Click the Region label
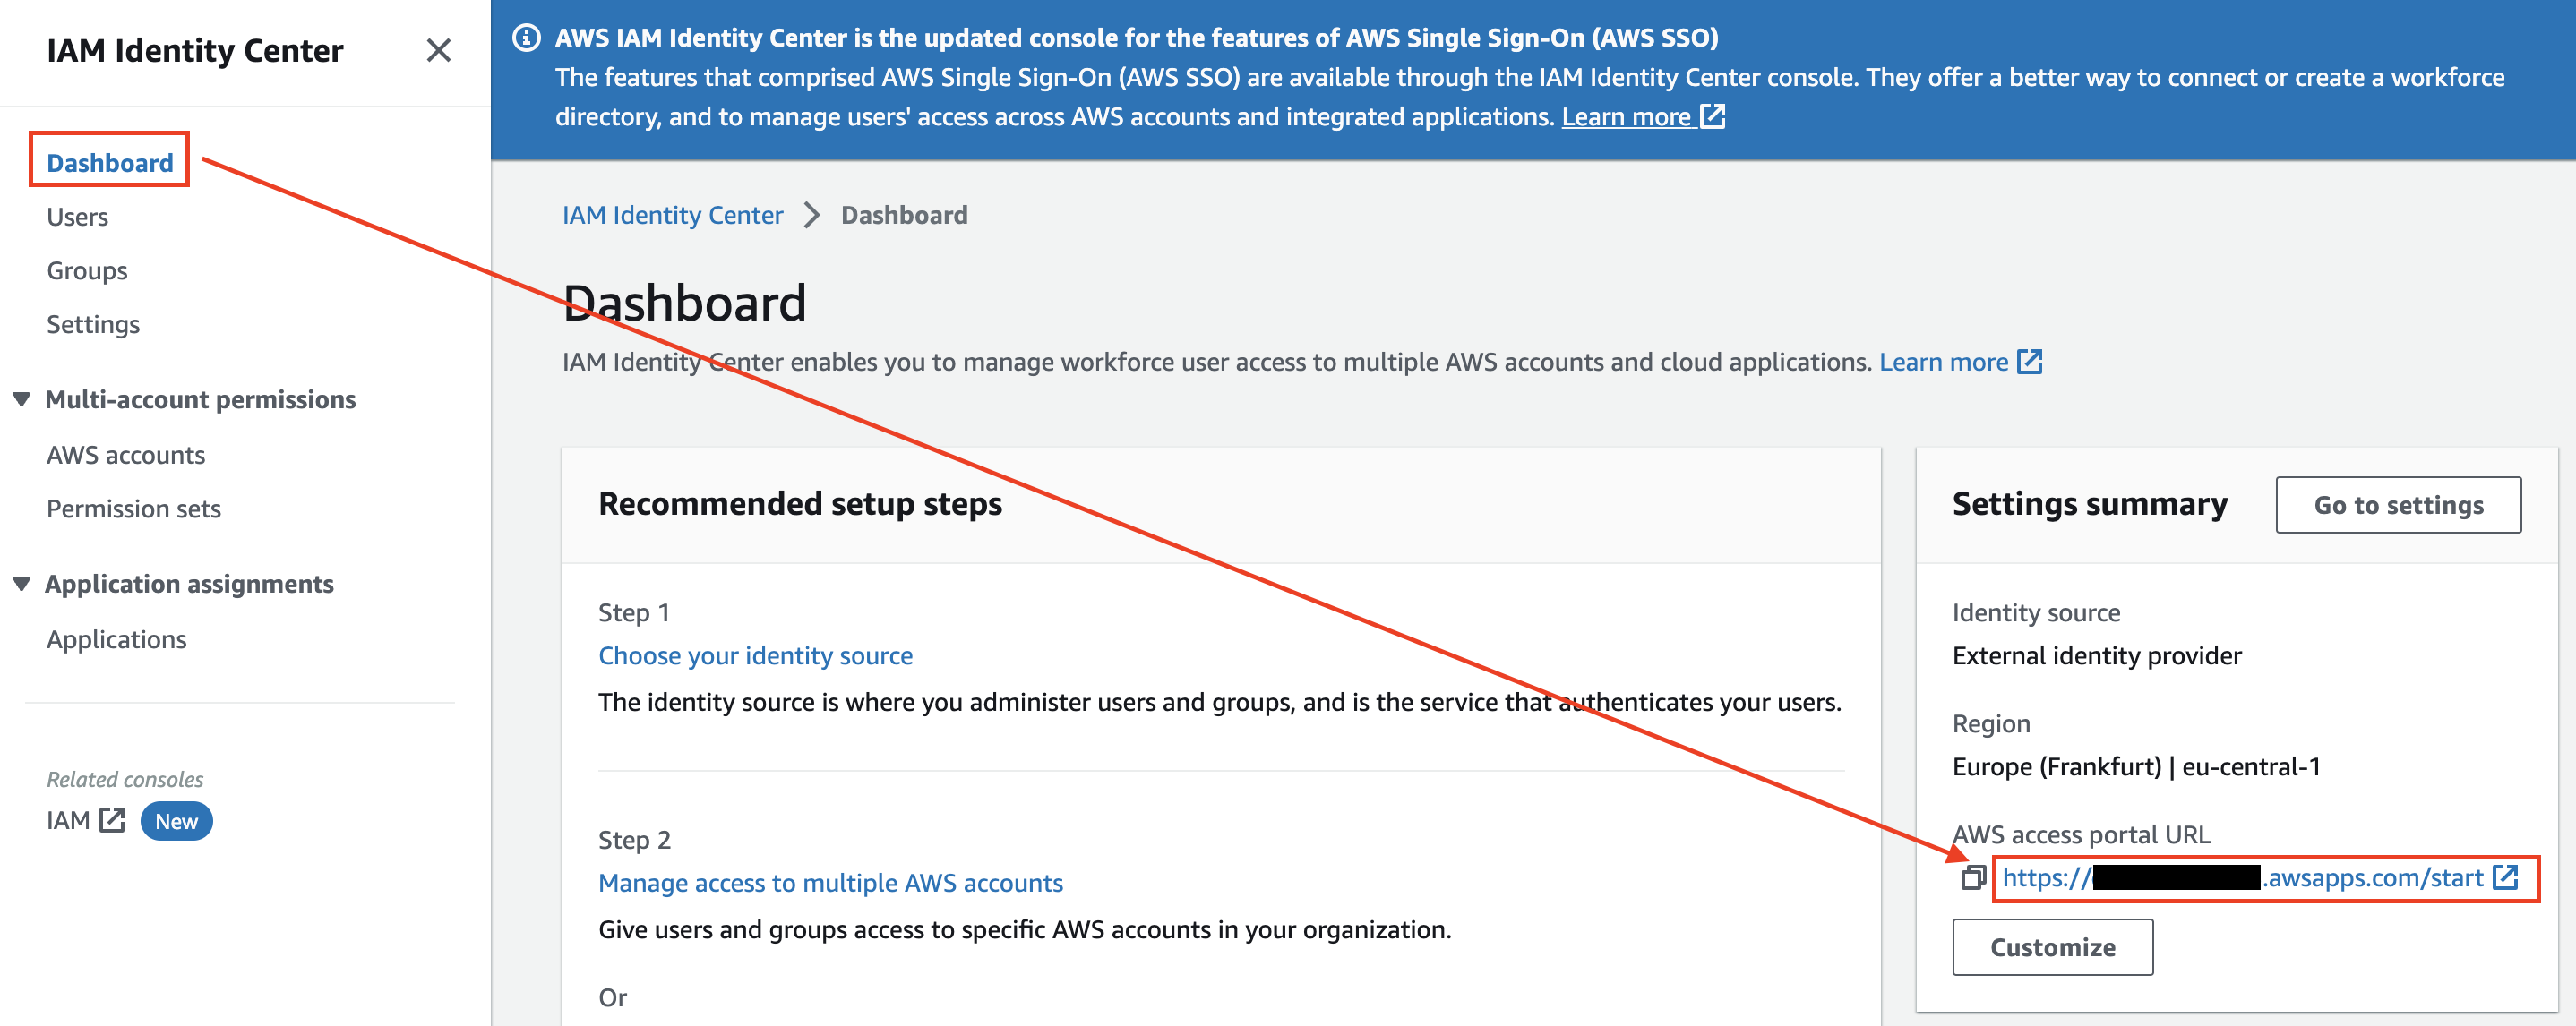2576x1026 pixels. pos(1991,724)
